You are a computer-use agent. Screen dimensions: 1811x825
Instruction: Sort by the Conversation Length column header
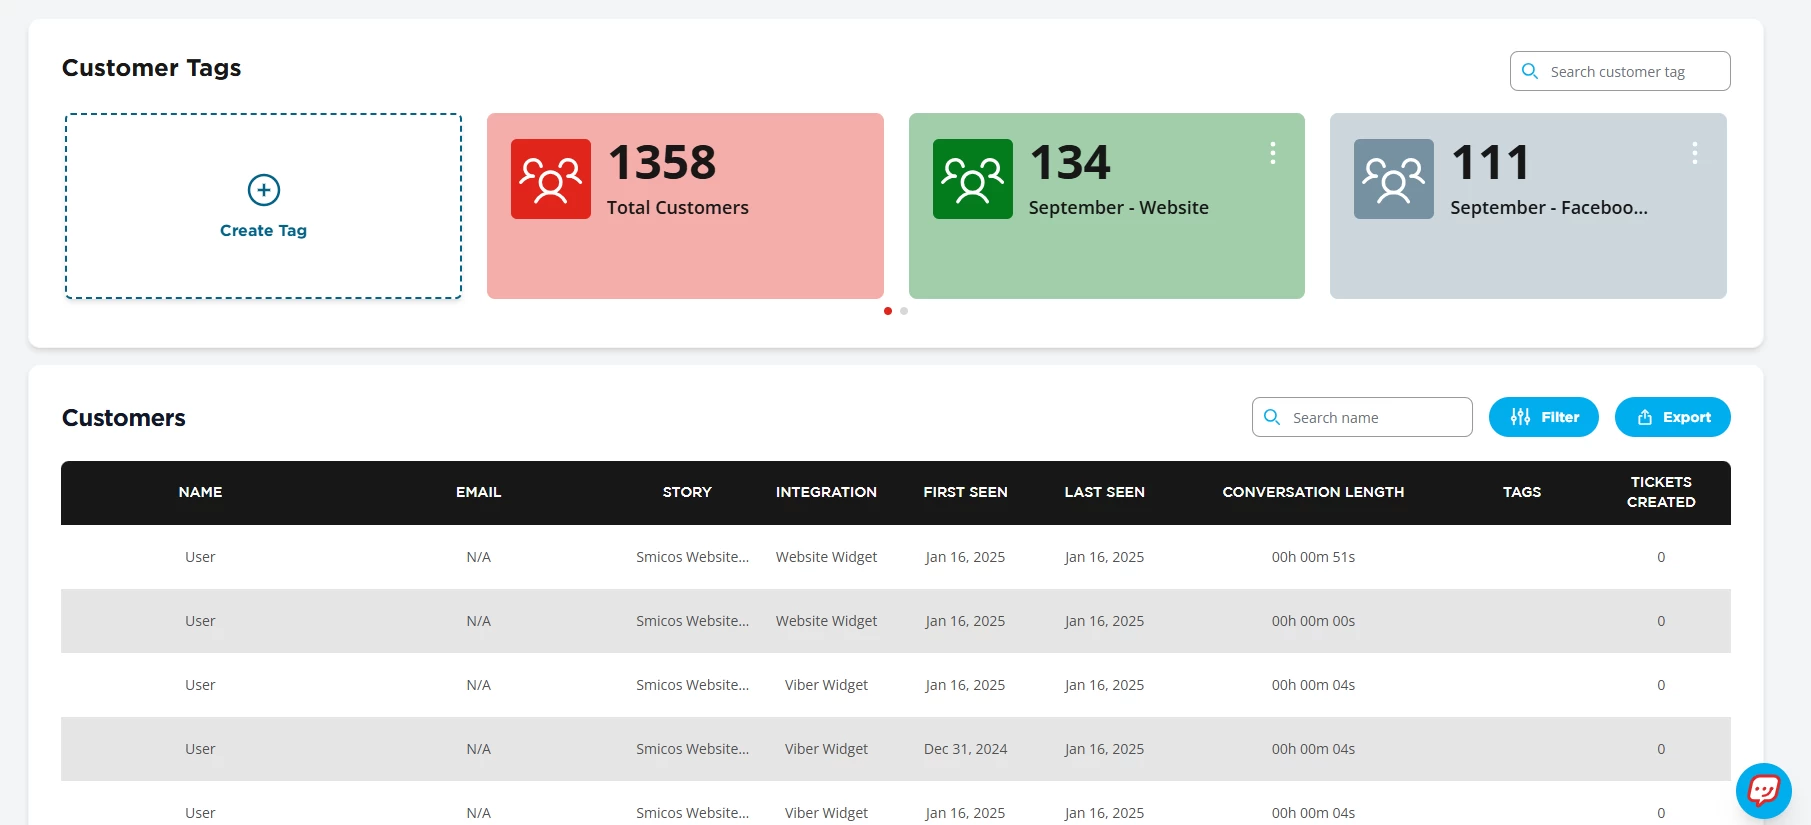click(x=1312, y=492)
